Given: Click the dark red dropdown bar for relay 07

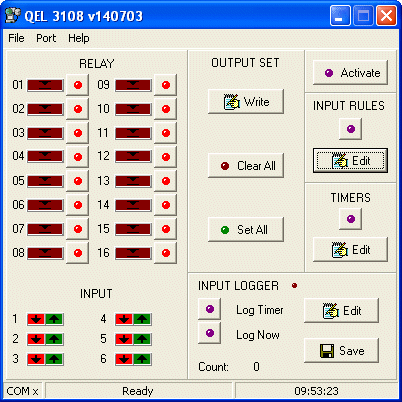Looking at the screenshot, I should [x=45, y=229].
